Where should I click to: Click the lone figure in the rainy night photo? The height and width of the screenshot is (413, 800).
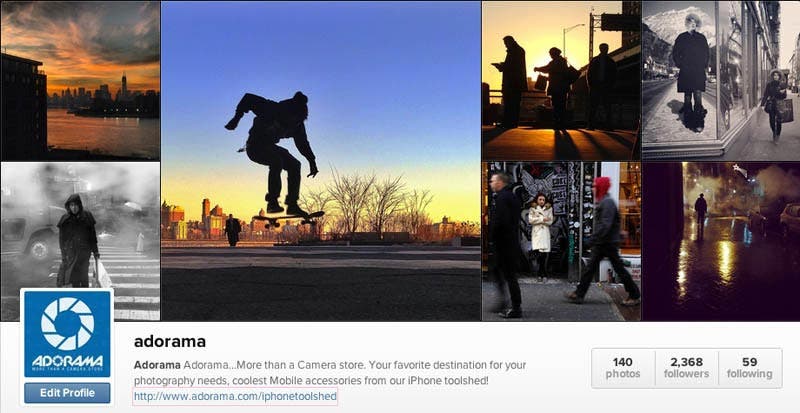701,215
